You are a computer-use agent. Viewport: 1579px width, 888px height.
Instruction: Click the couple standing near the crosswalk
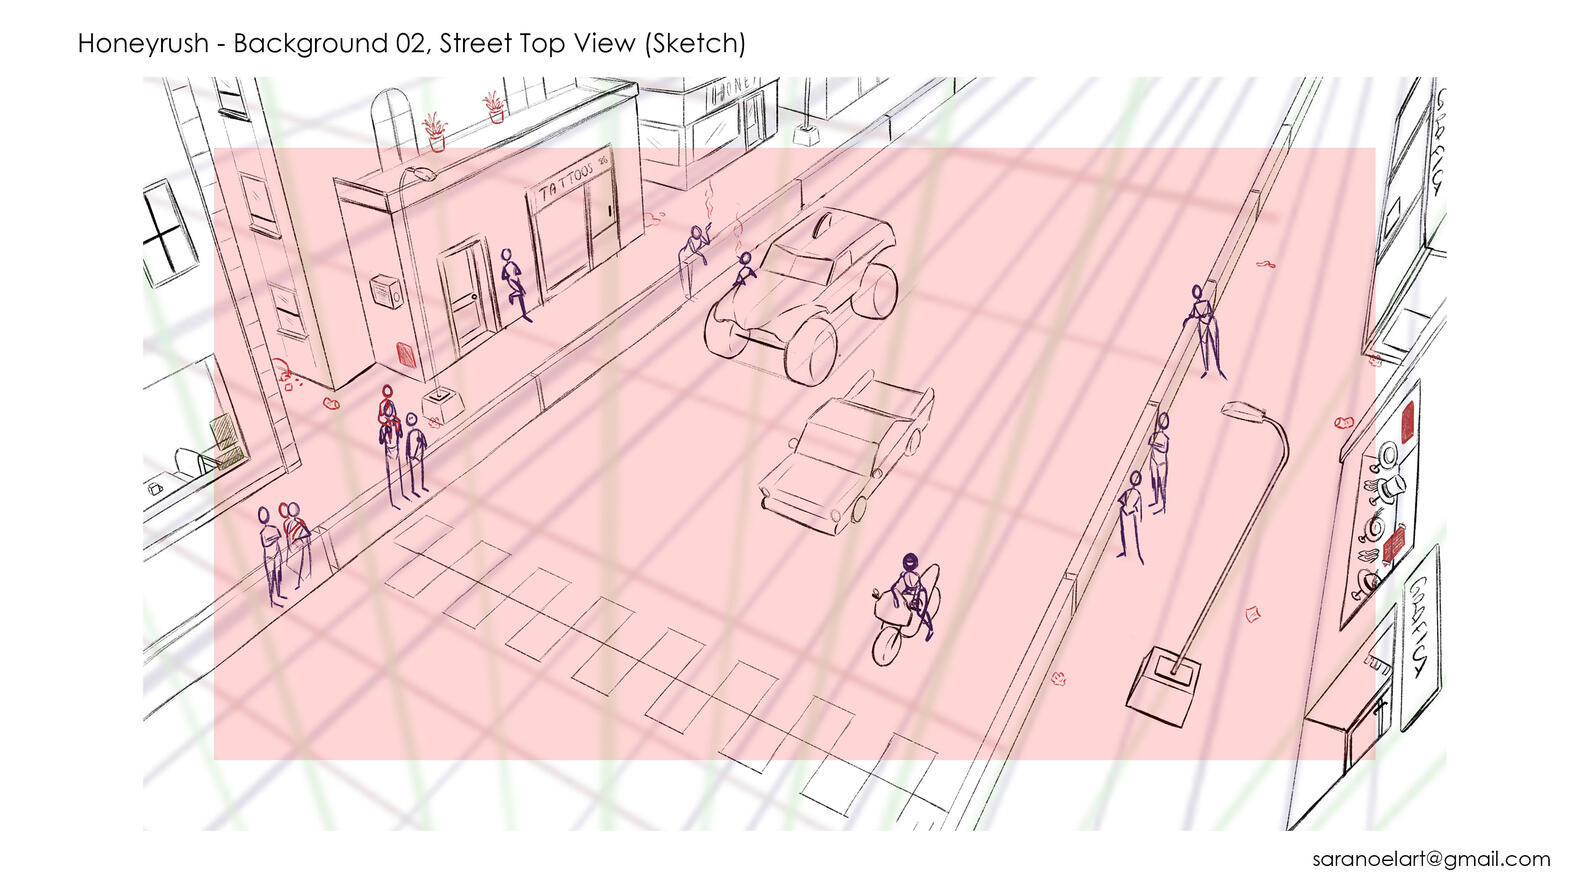click(283, 550)
